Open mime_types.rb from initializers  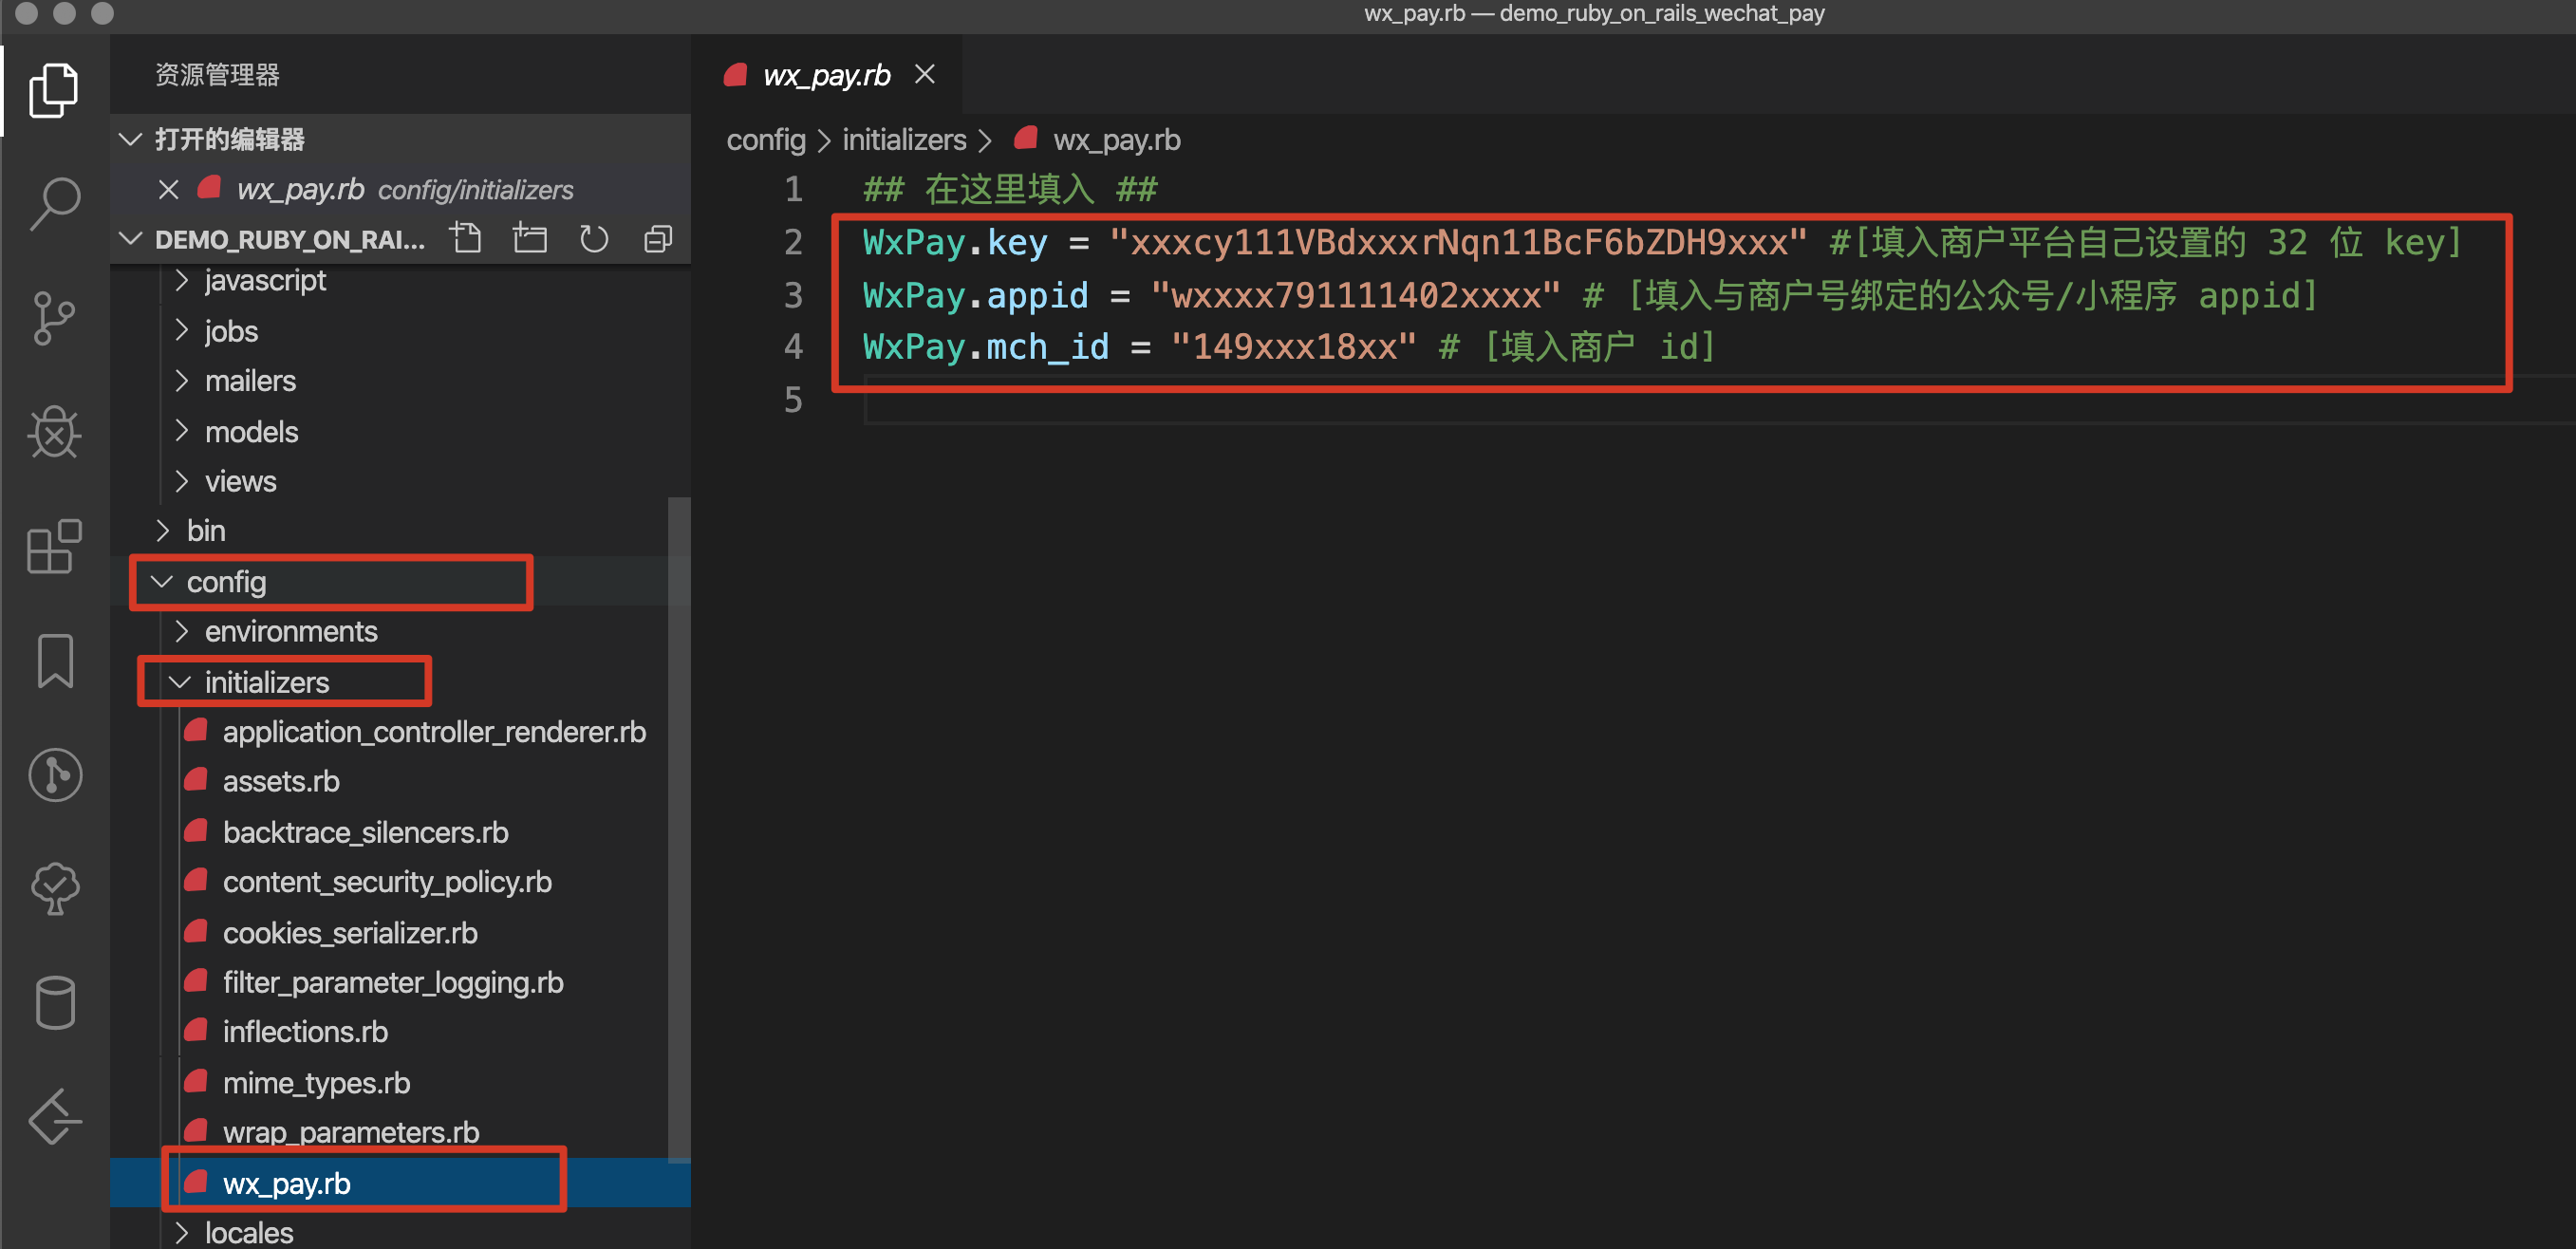(316, 1083)
